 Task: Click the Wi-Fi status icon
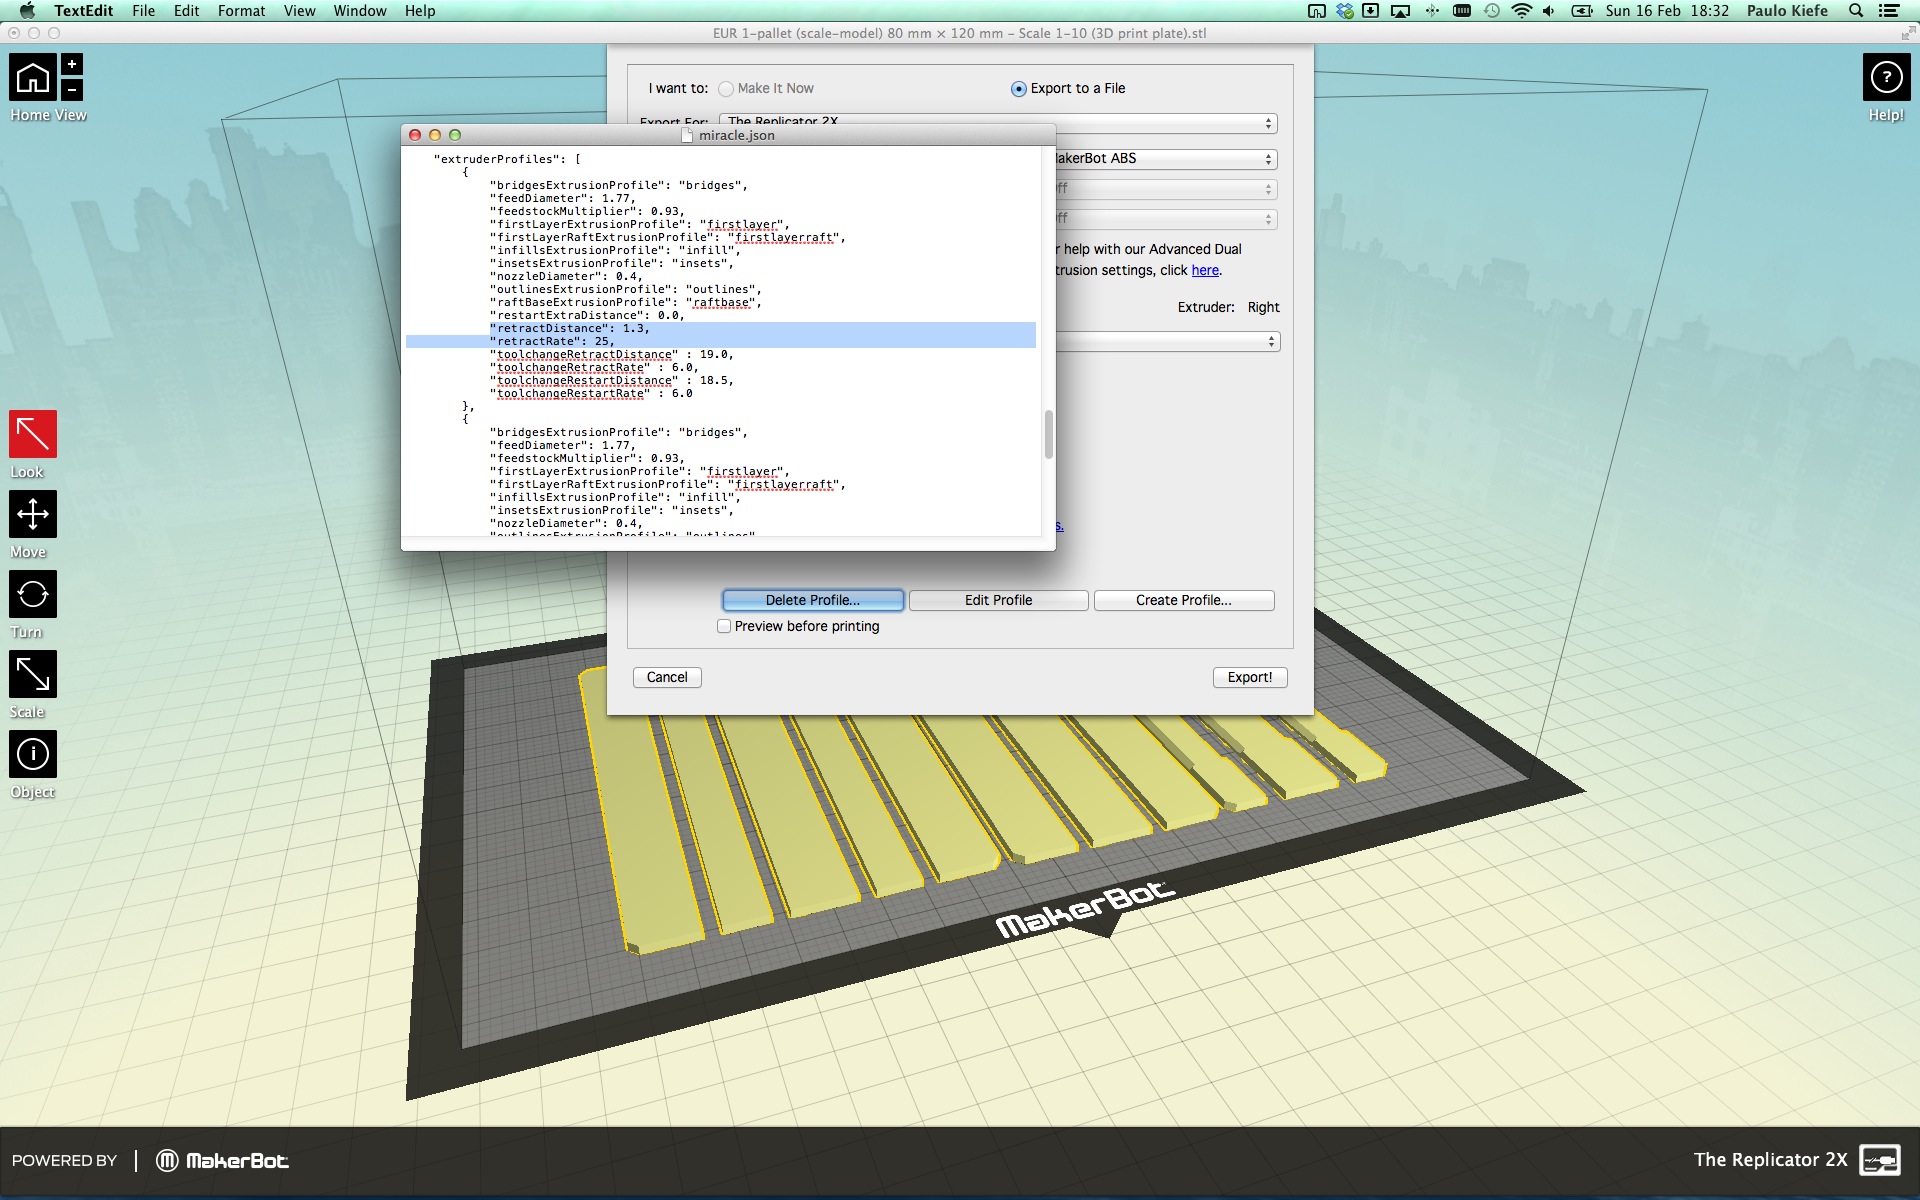tap(1521, 11)
